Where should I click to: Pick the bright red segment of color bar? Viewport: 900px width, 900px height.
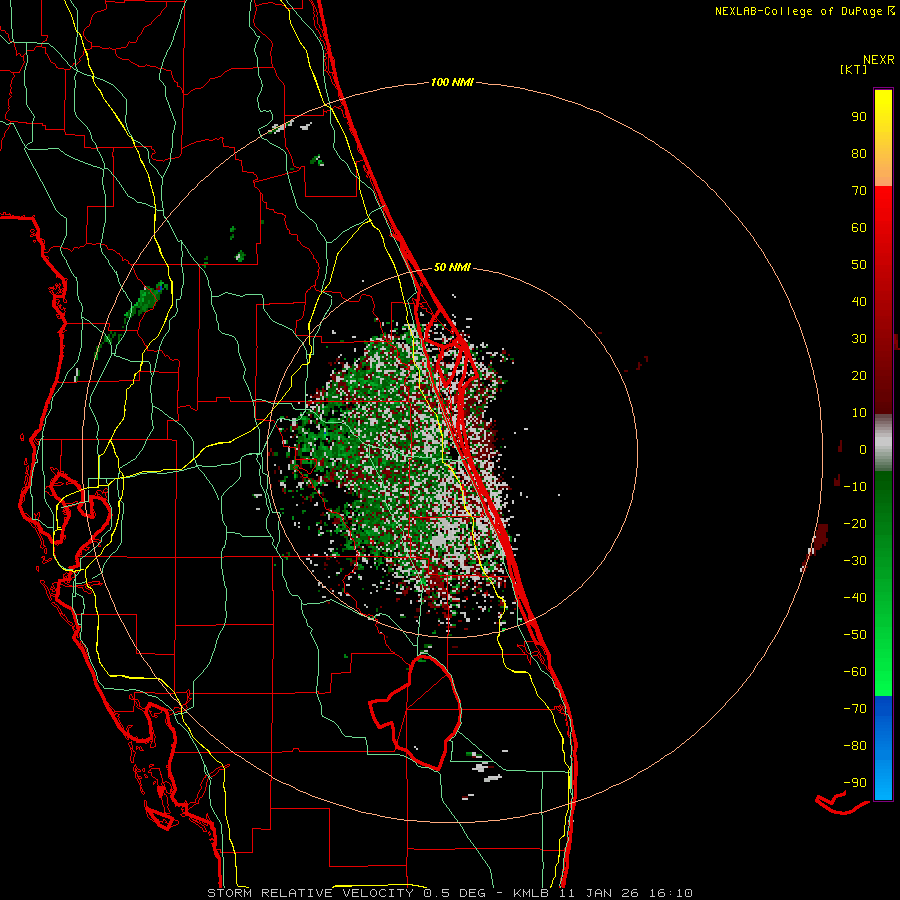[883, 230]
